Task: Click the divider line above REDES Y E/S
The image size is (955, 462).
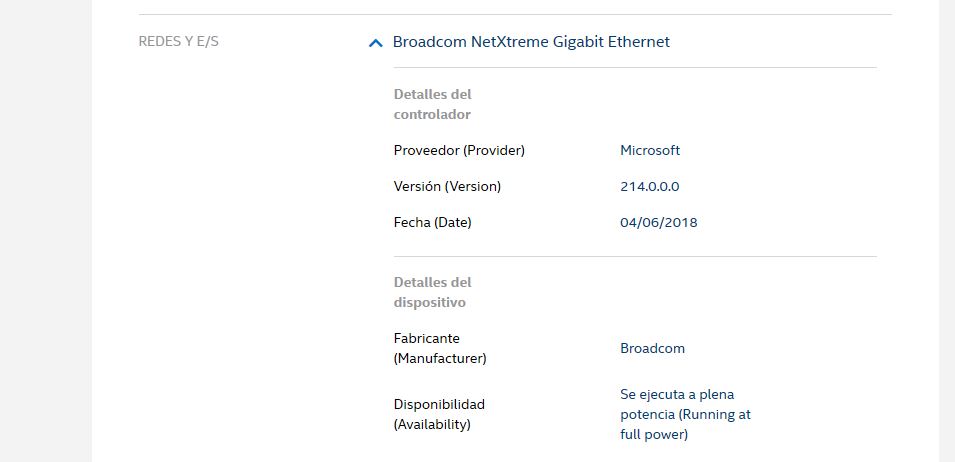Action: click(x=514, y=15)
